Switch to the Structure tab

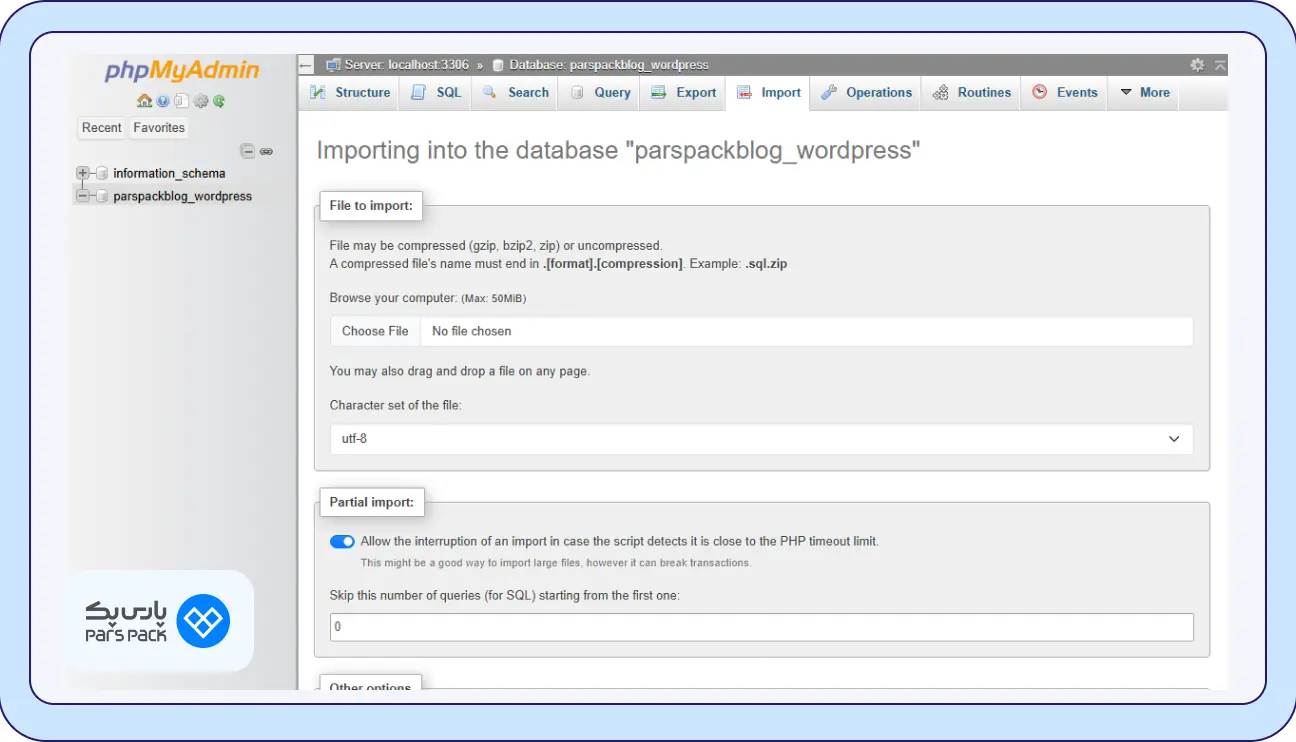tap(350, 92)
